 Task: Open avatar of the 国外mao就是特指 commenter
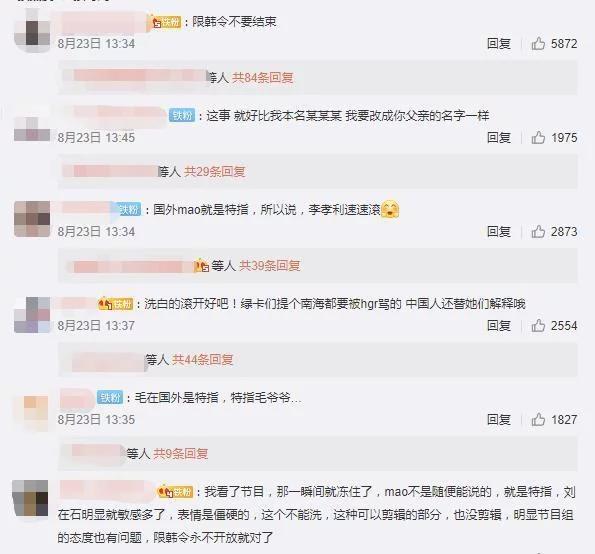tap(32, 219)
